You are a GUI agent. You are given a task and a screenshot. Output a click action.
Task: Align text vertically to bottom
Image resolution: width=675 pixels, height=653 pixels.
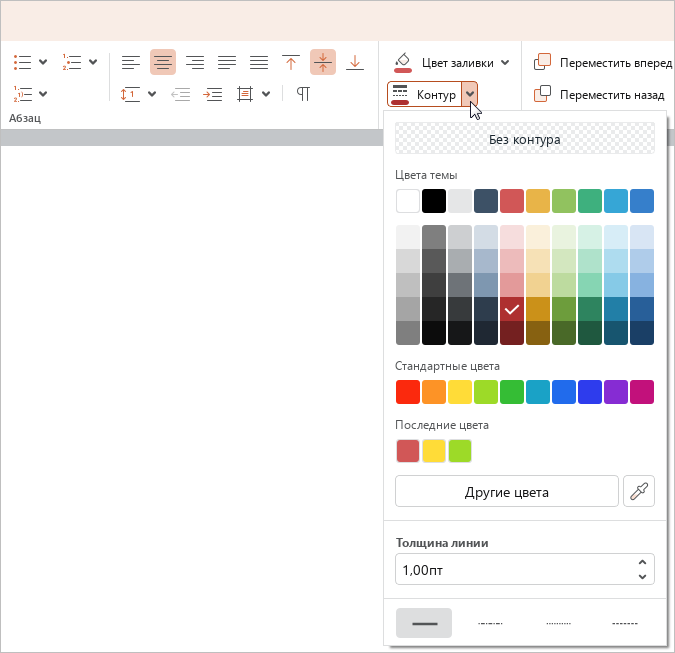coord(355,62)
